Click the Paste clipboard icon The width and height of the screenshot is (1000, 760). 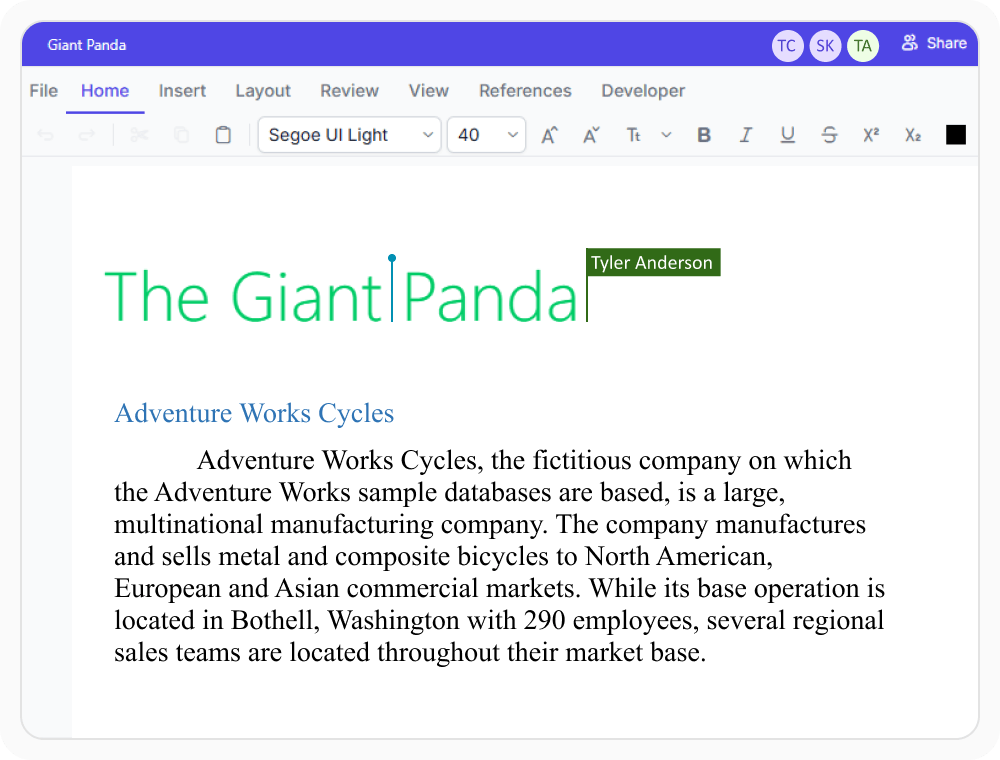pyautogui.click(x=223, y=135)
